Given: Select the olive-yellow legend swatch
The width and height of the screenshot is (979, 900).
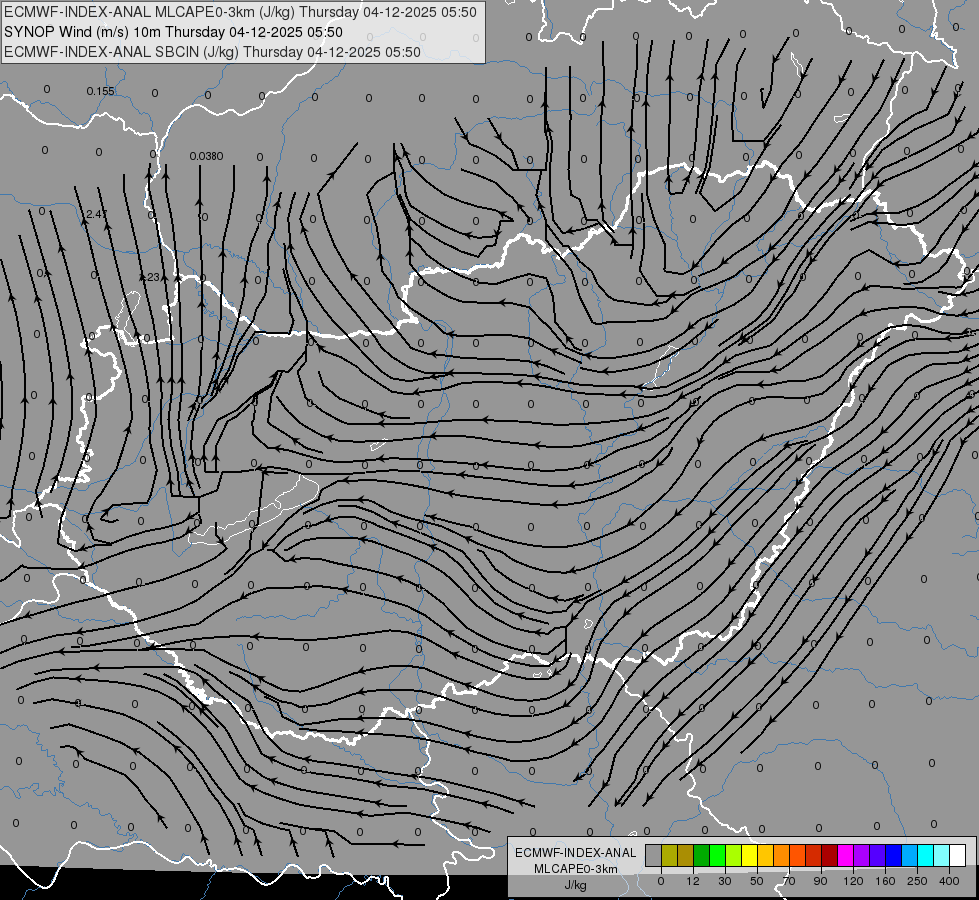Looking at the screenshot, I should point(669,855).
